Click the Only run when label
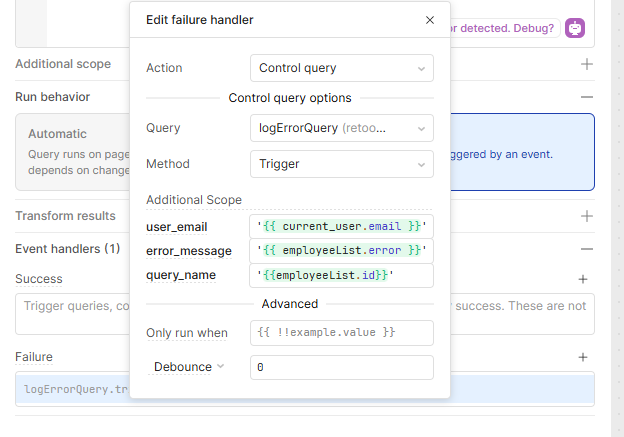 (187, 333)
